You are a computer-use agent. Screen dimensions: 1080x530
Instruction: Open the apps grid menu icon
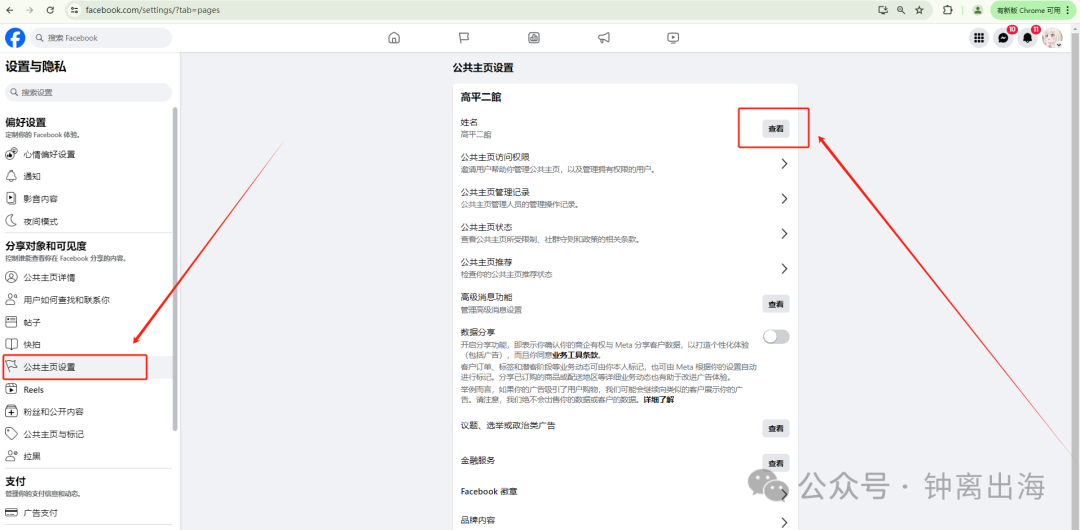(x=978, y=38)
